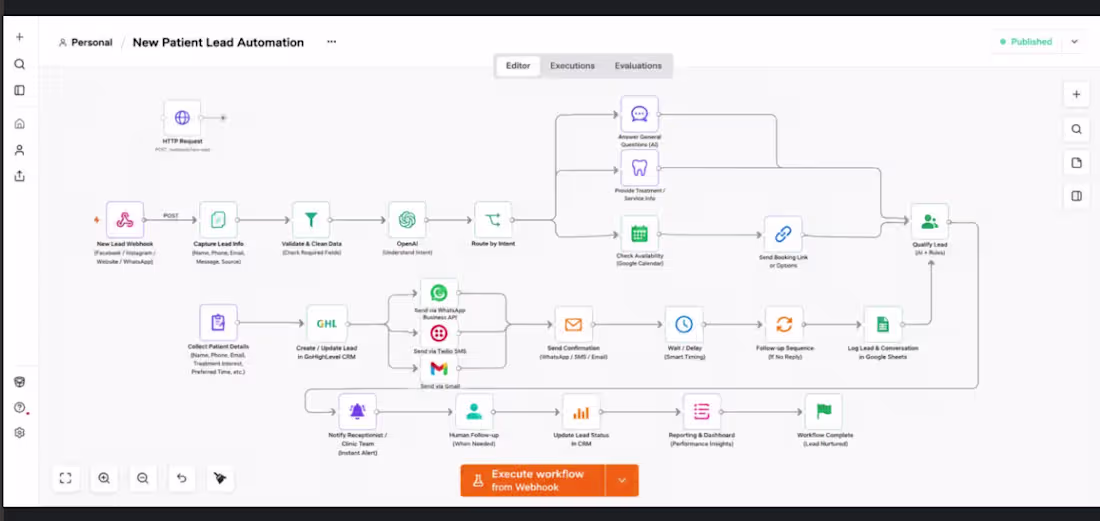Expand the chevron next to Published
This screenshot has width=1100, height=521.
[x=1074, y=42]
